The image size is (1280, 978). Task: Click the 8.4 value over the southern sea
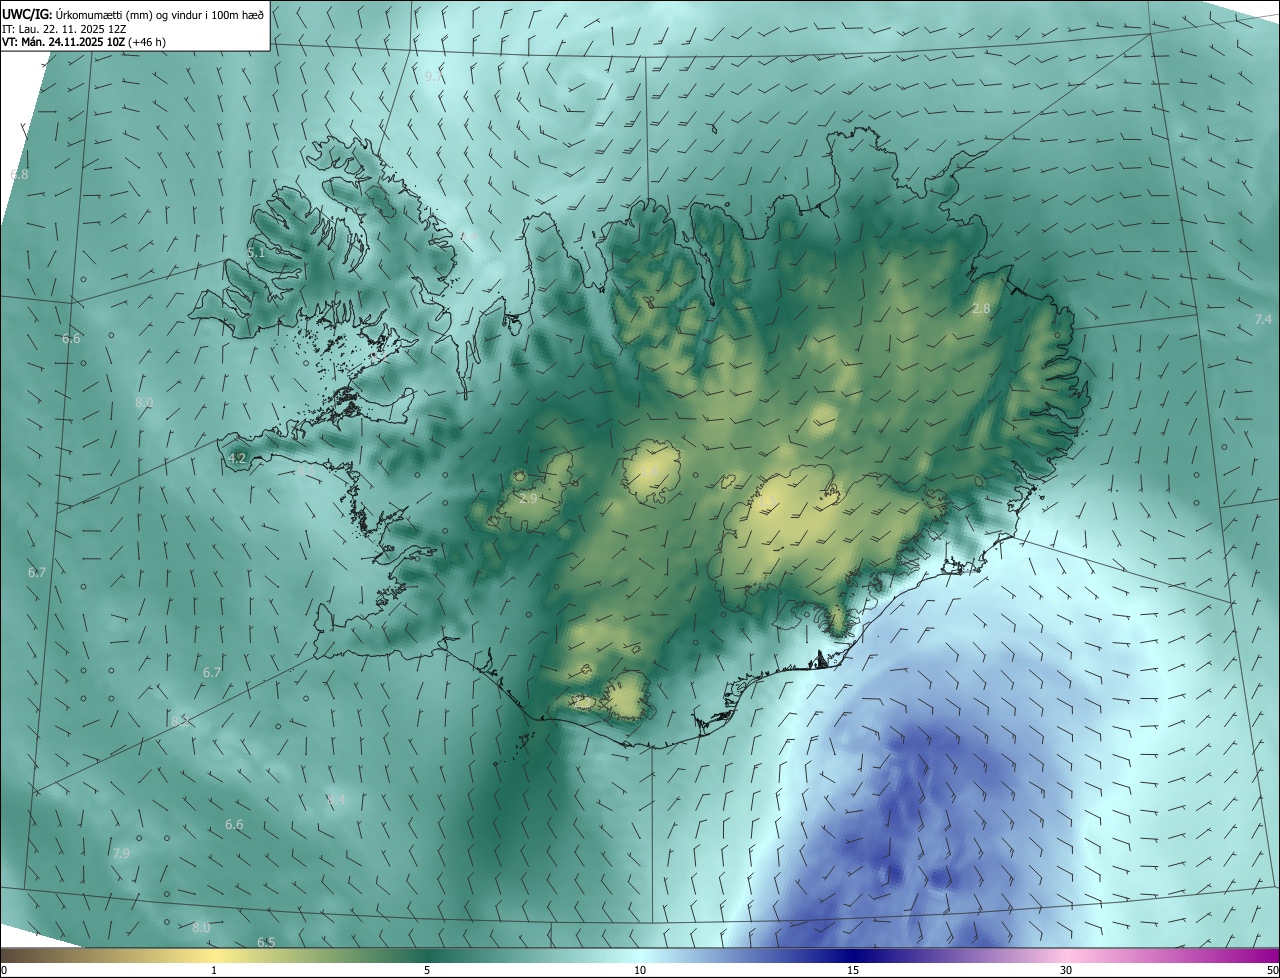pyautogui.click(x=336, y=800)
